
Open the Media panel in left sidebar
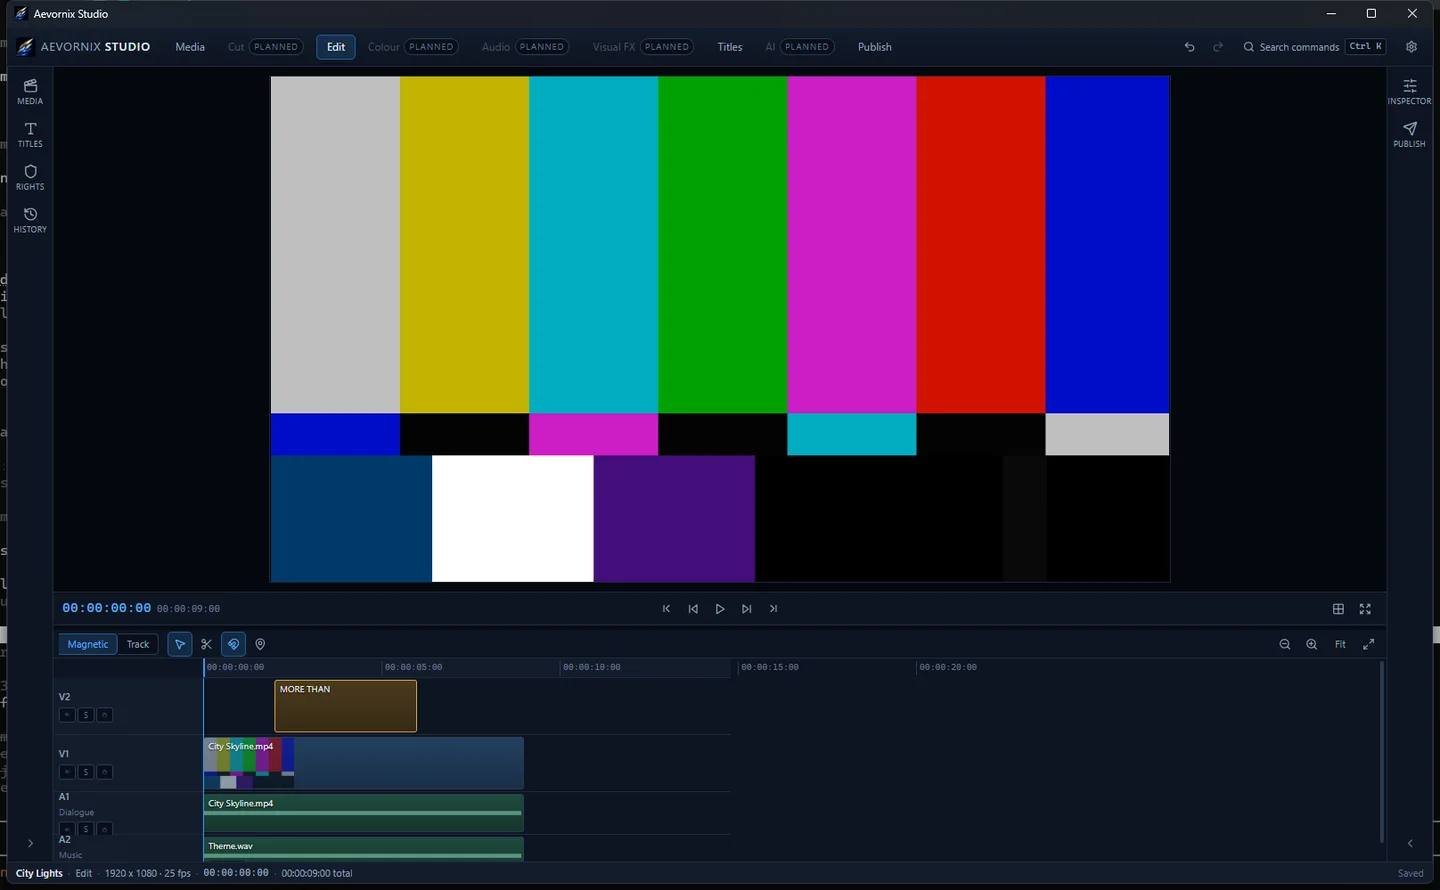pos(30,91)
